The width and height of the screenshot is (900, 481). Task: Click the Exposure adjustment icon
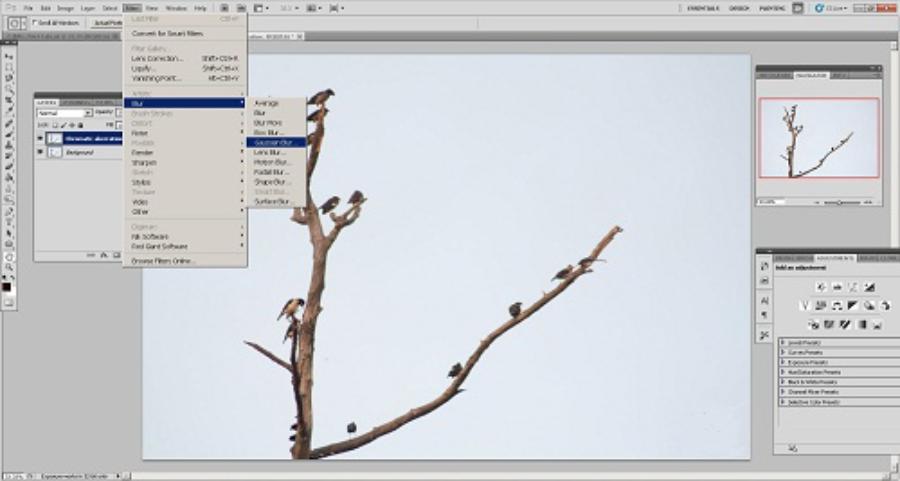tap(869, 287)
